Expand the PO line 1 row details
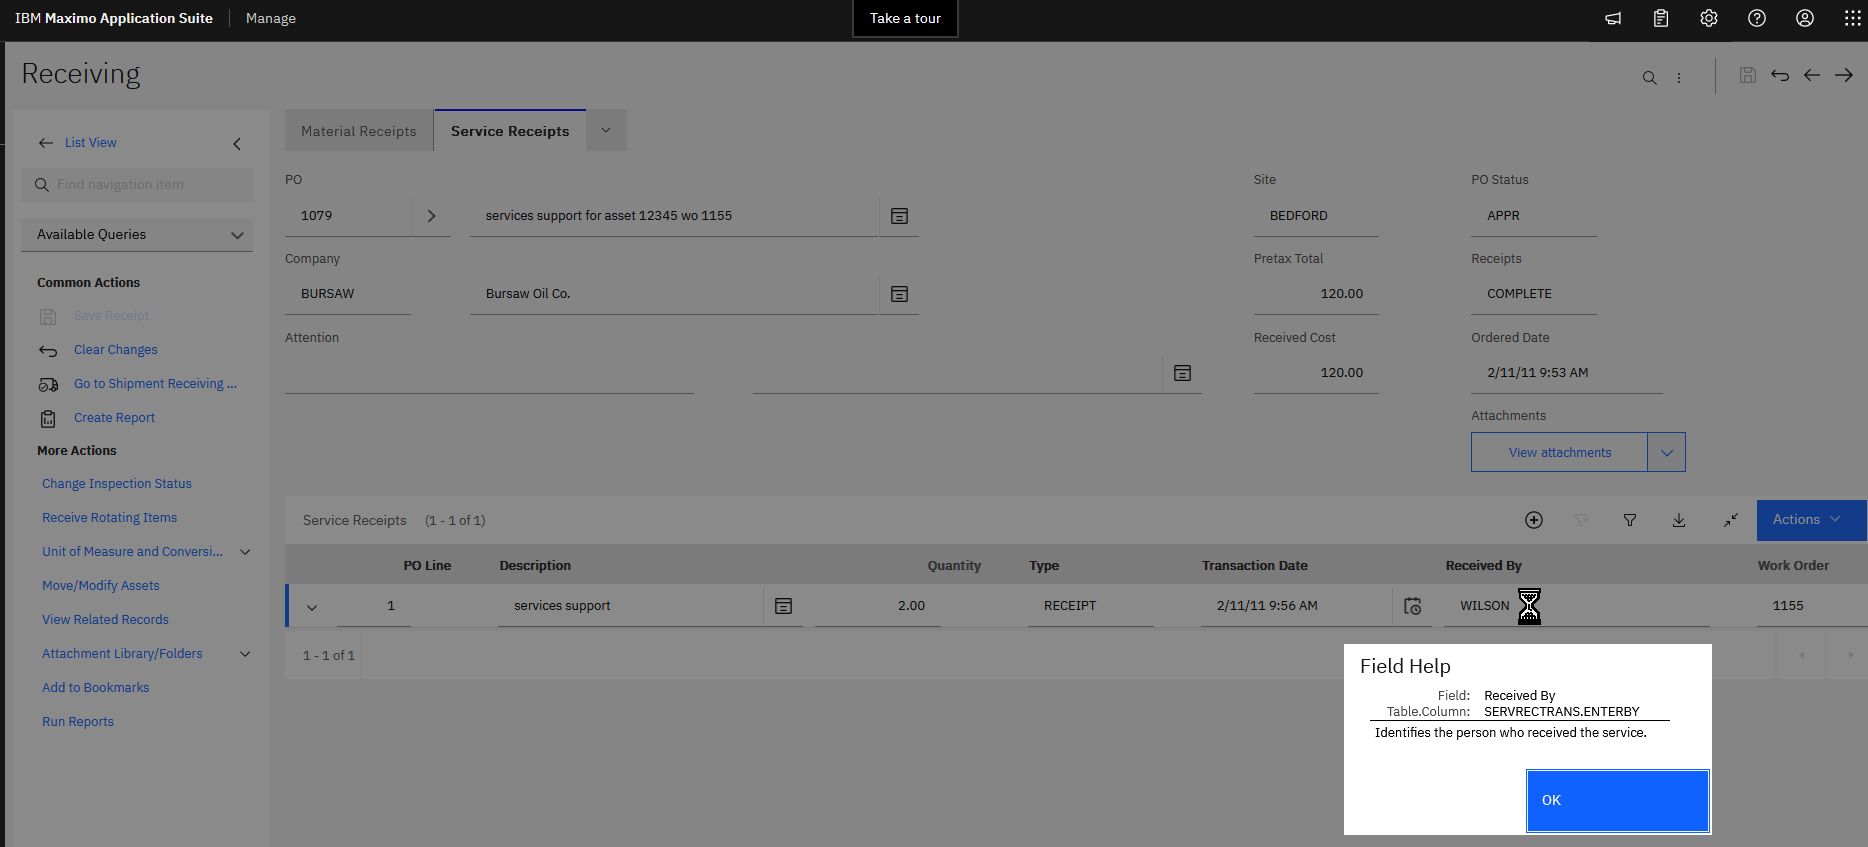Image resolution: width=1868 pixels, height=847 pixels. 312,607
